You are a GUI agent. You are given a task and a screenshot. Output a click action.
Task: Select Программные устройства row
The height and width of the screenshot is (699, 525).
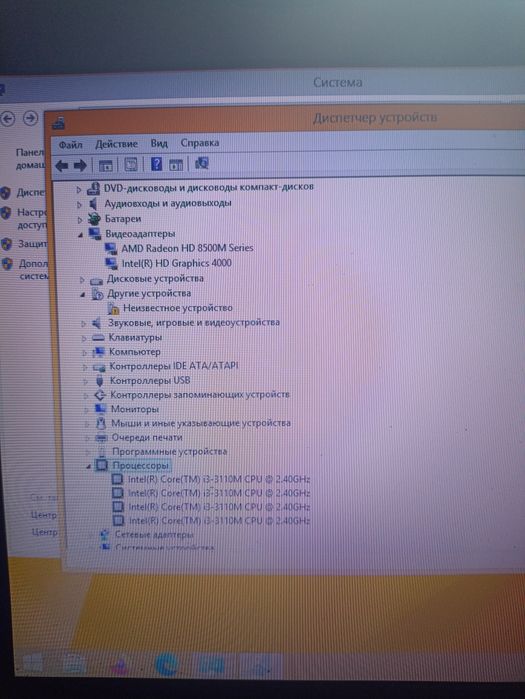(169, 452)
